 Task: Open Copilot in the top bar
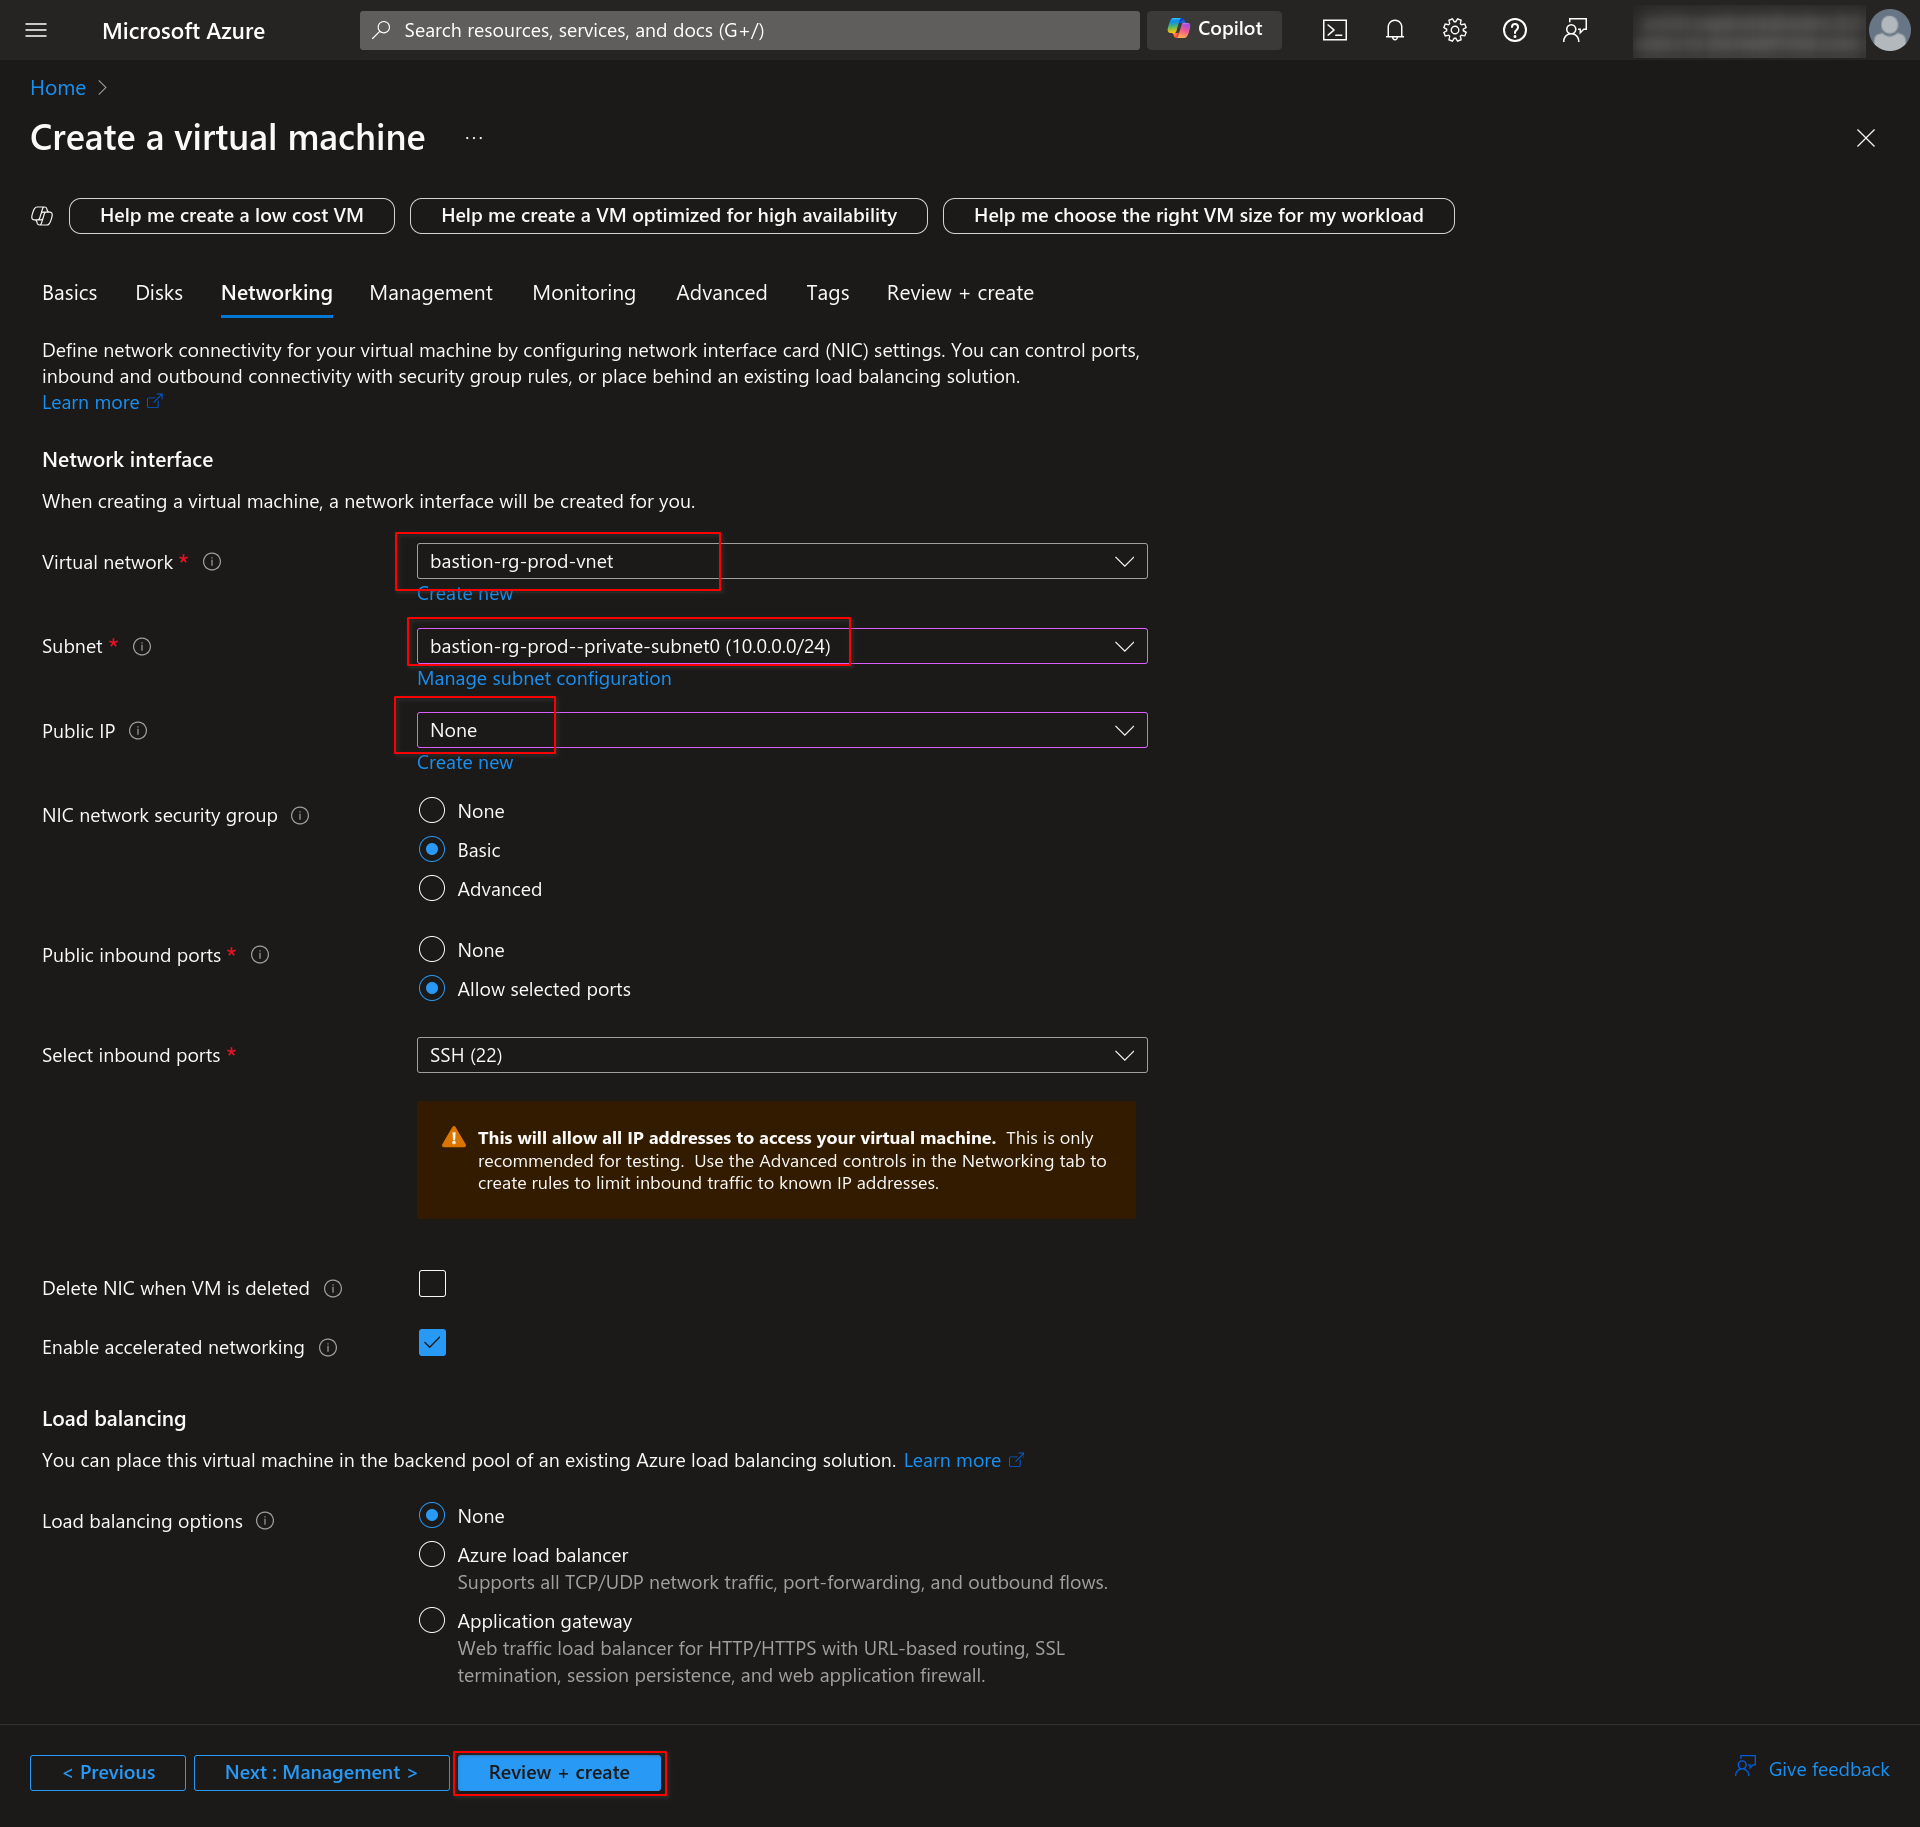[1213, 29]
